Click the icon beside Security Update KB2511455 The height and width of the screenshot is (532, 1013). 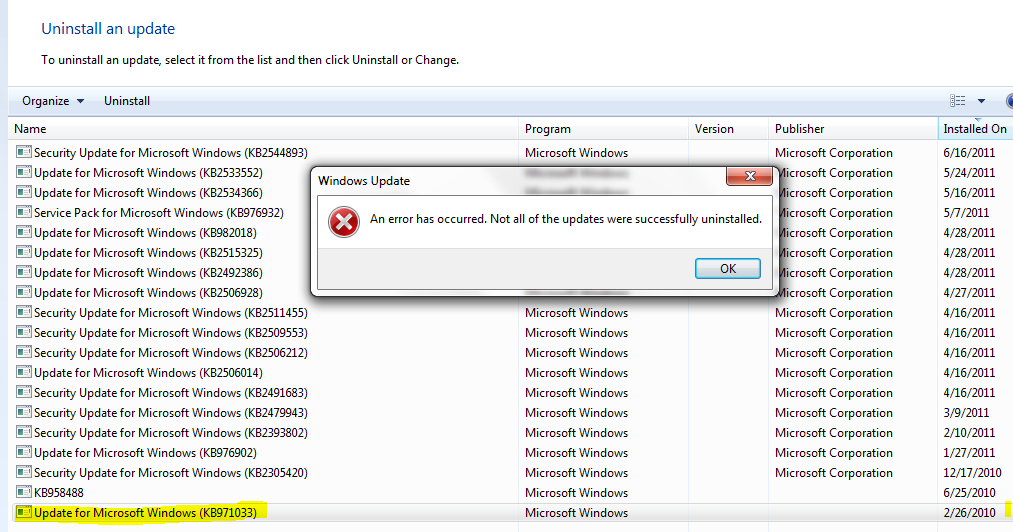tap(23, 313)
